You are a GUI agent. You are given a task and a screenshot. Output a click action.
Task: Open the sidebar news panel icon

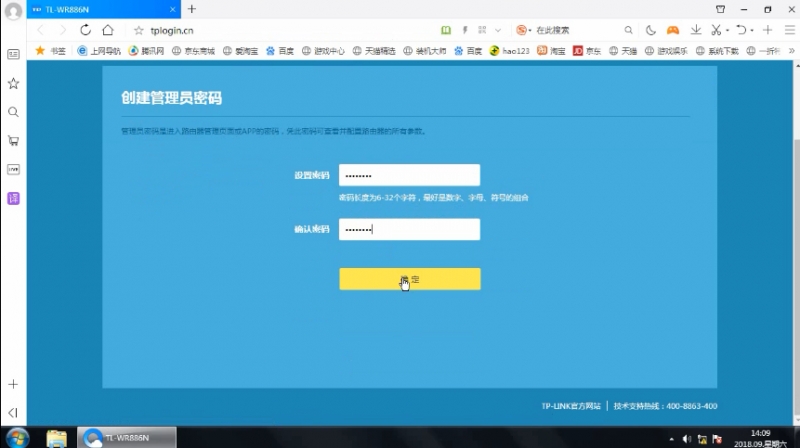click(x=13, y=54)
